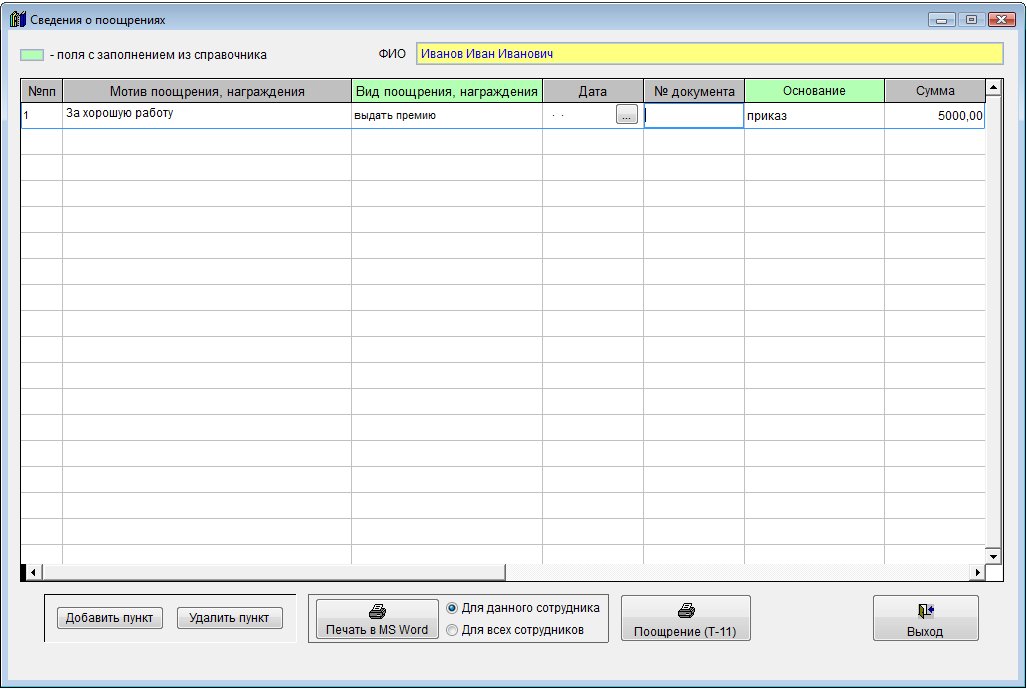Click the printer icon on Поощрение (Т-11)
The image size is (1027, 690).
click(x=686, y=611)
